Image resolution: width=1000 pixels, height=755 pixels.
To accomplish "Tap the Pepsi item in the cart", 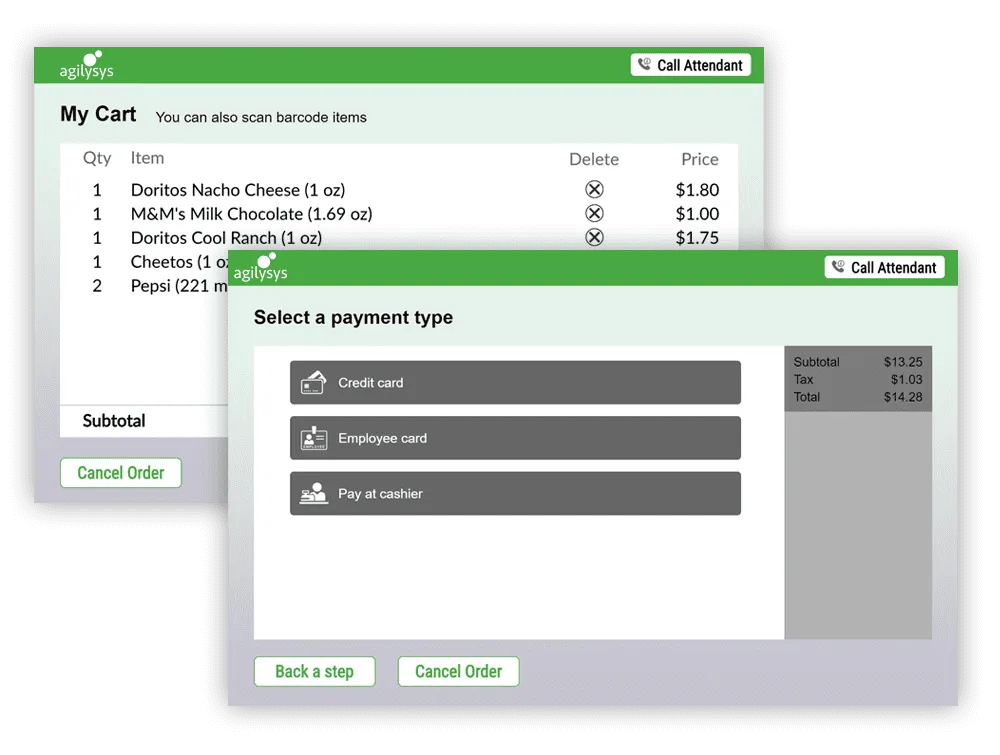I will [x=165, y=286].
